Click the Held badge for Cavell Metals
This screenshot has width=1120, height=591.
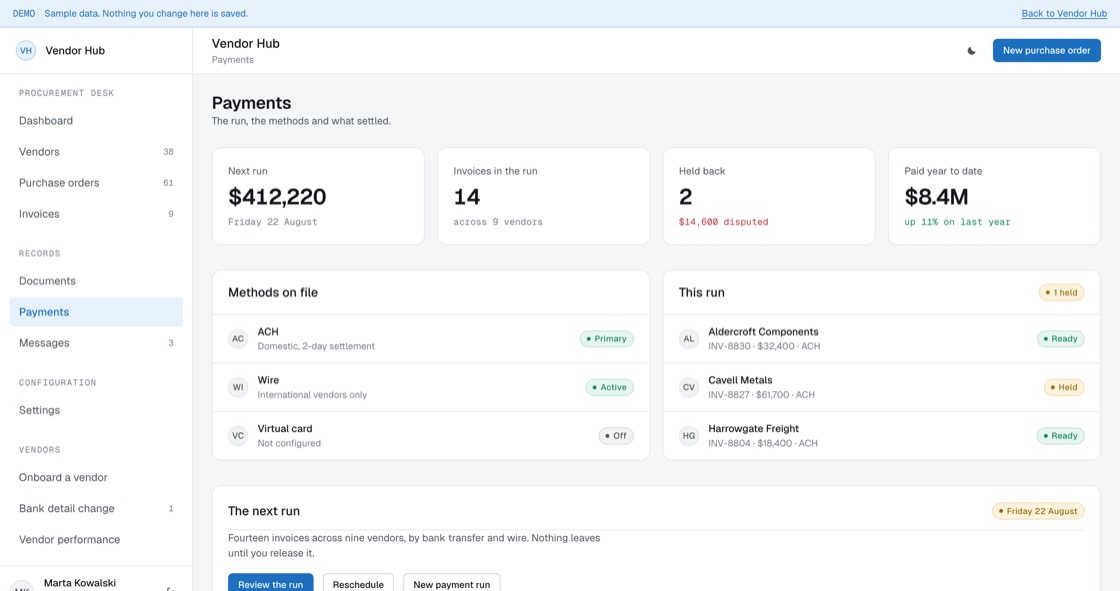click(1064, 387)
